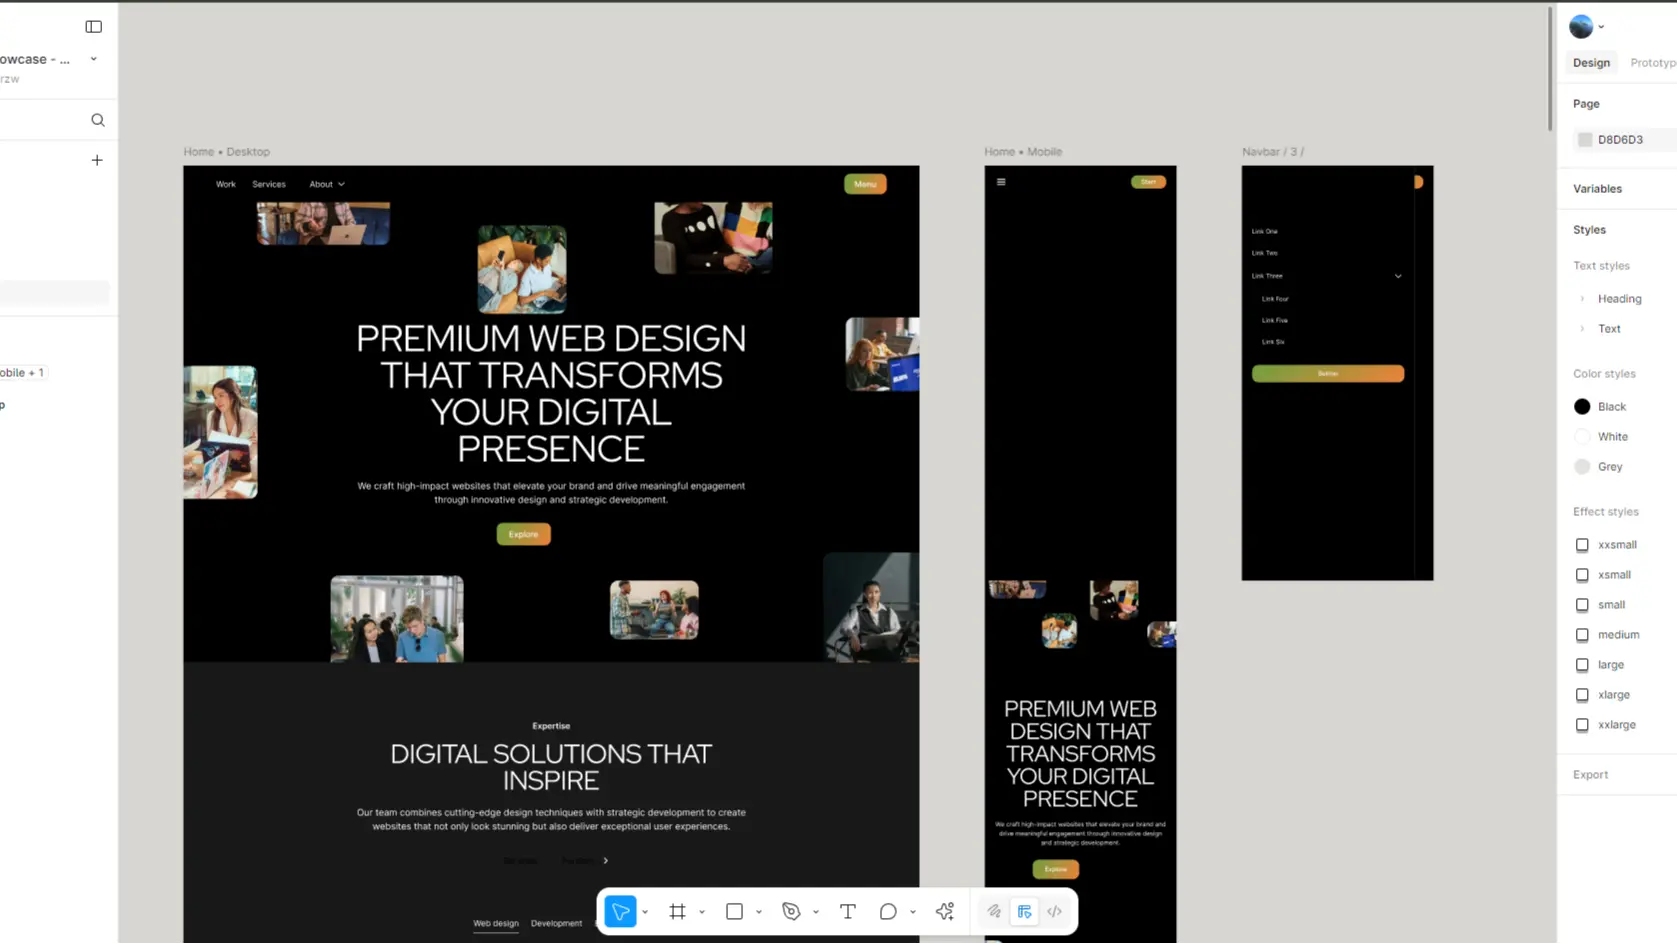Add a new page with plus icon
The height and width of the screenshot is (944, 1677).
tap(97, 160)
